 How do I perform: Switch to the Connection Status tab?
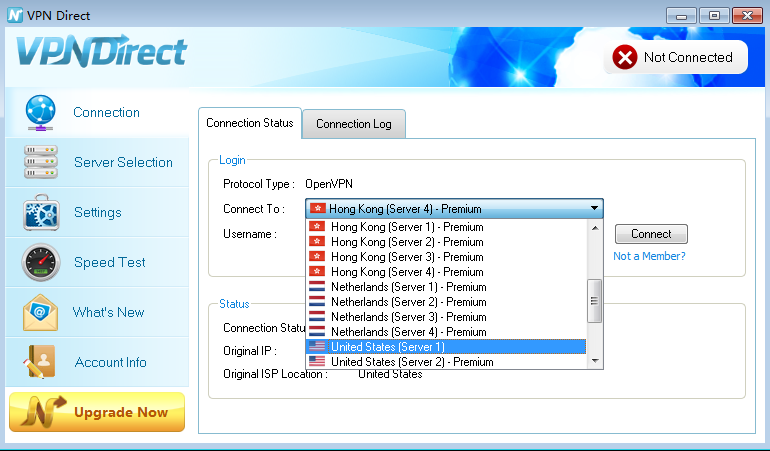click(250, 123)
